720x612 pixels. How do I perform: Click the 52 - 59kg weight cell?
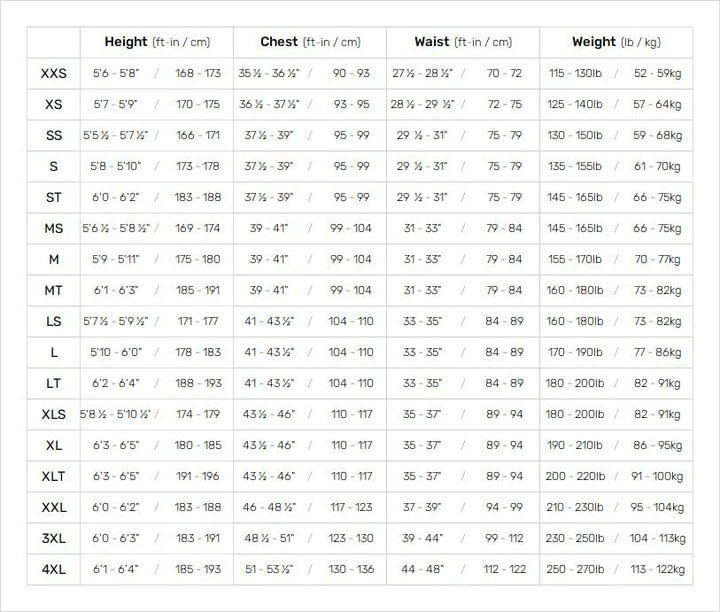point(657,73)
